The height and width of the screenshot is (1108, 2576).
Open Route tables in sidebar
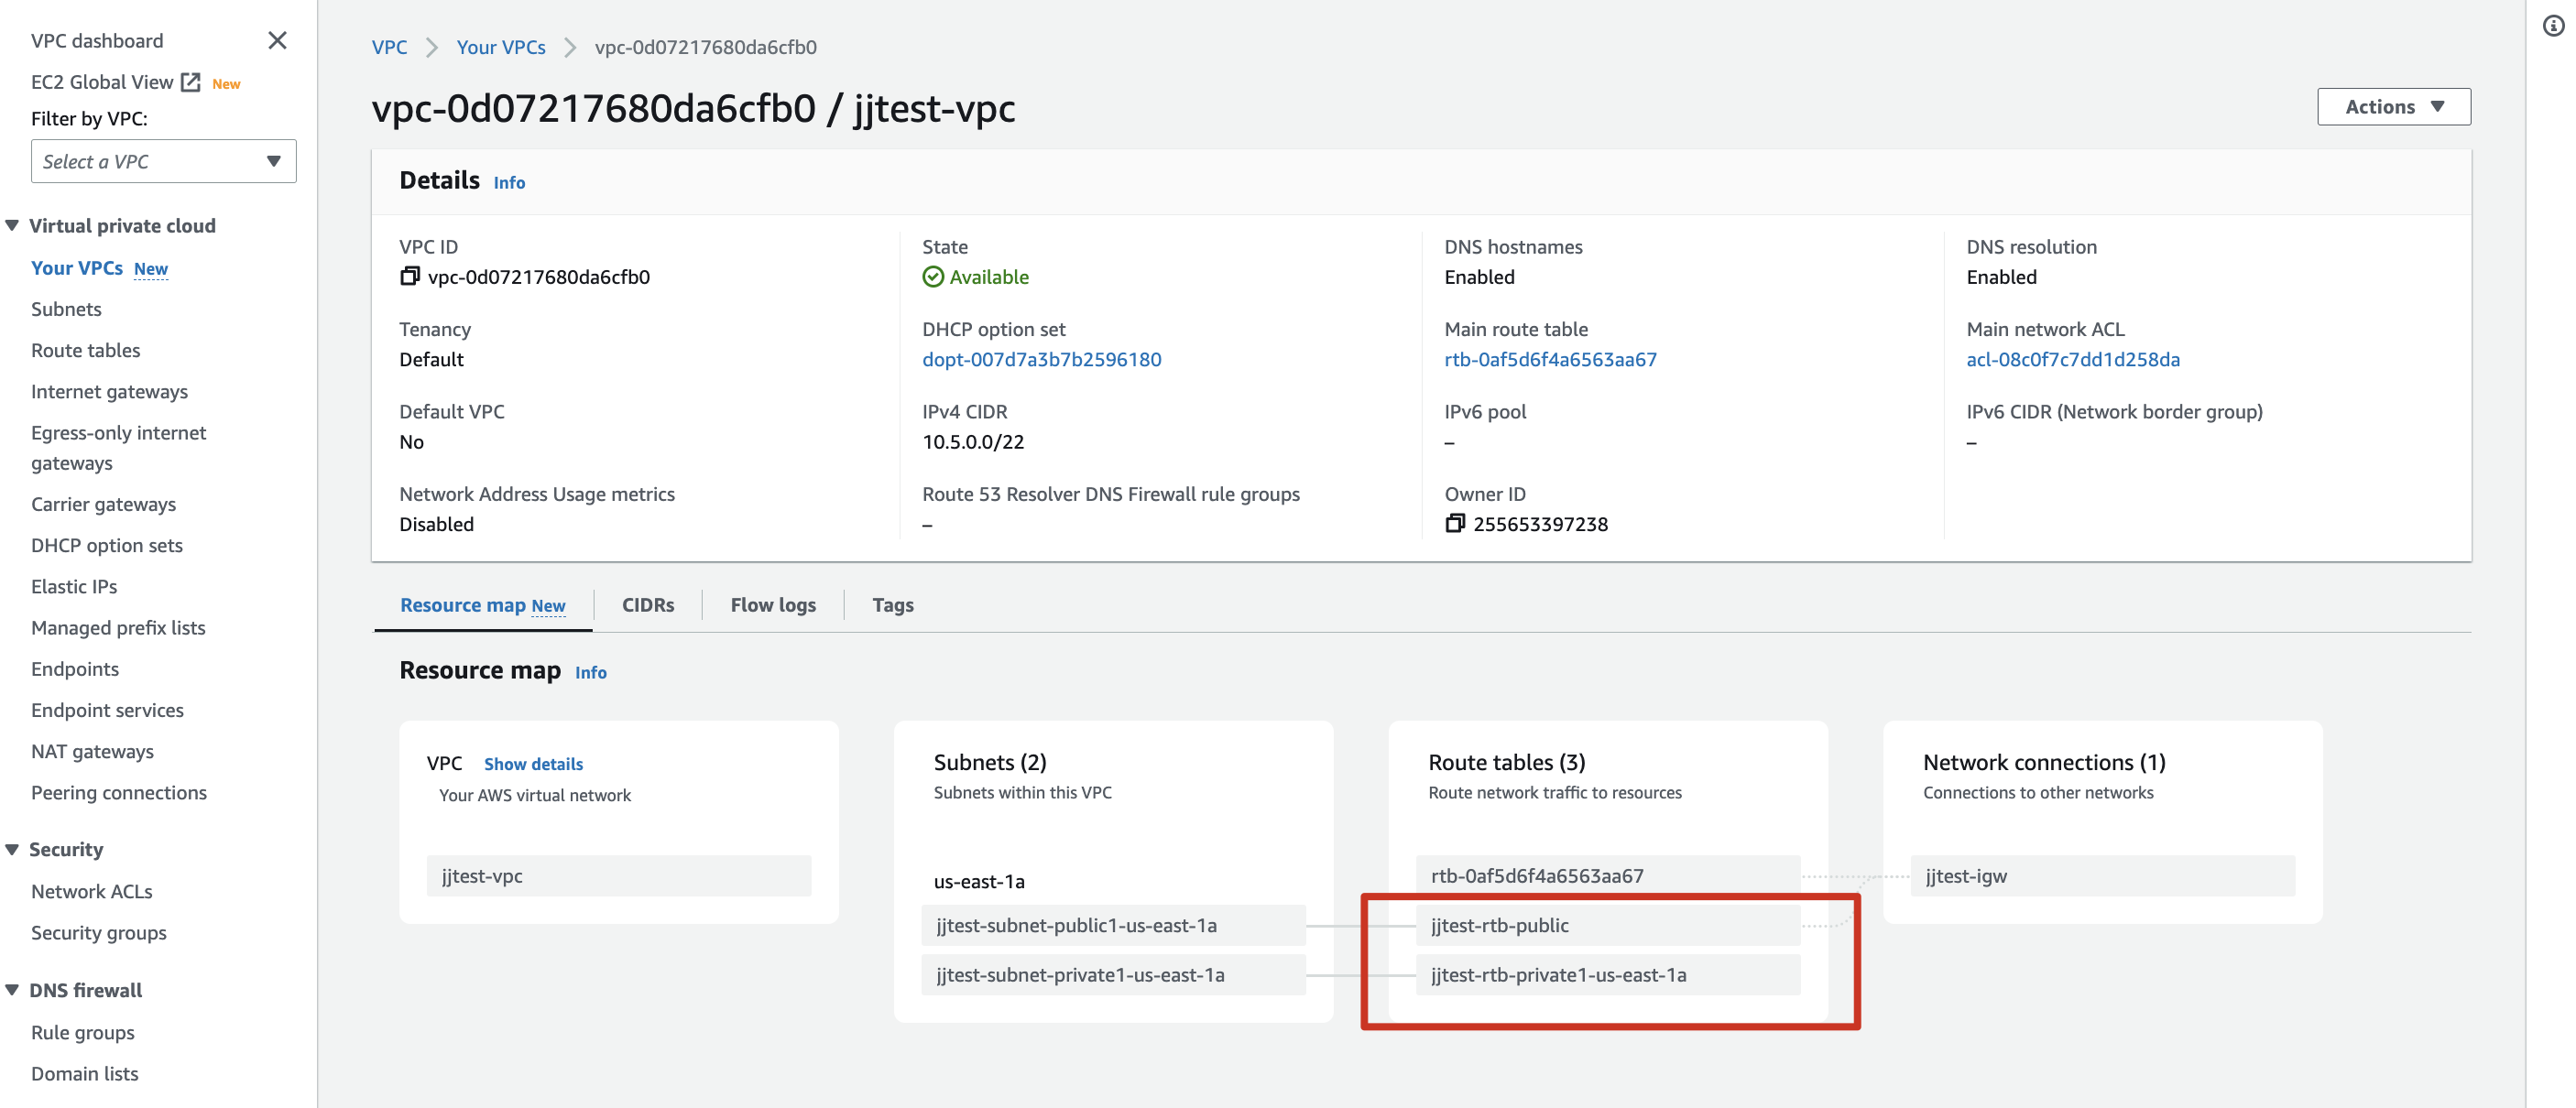coord(86,350)
